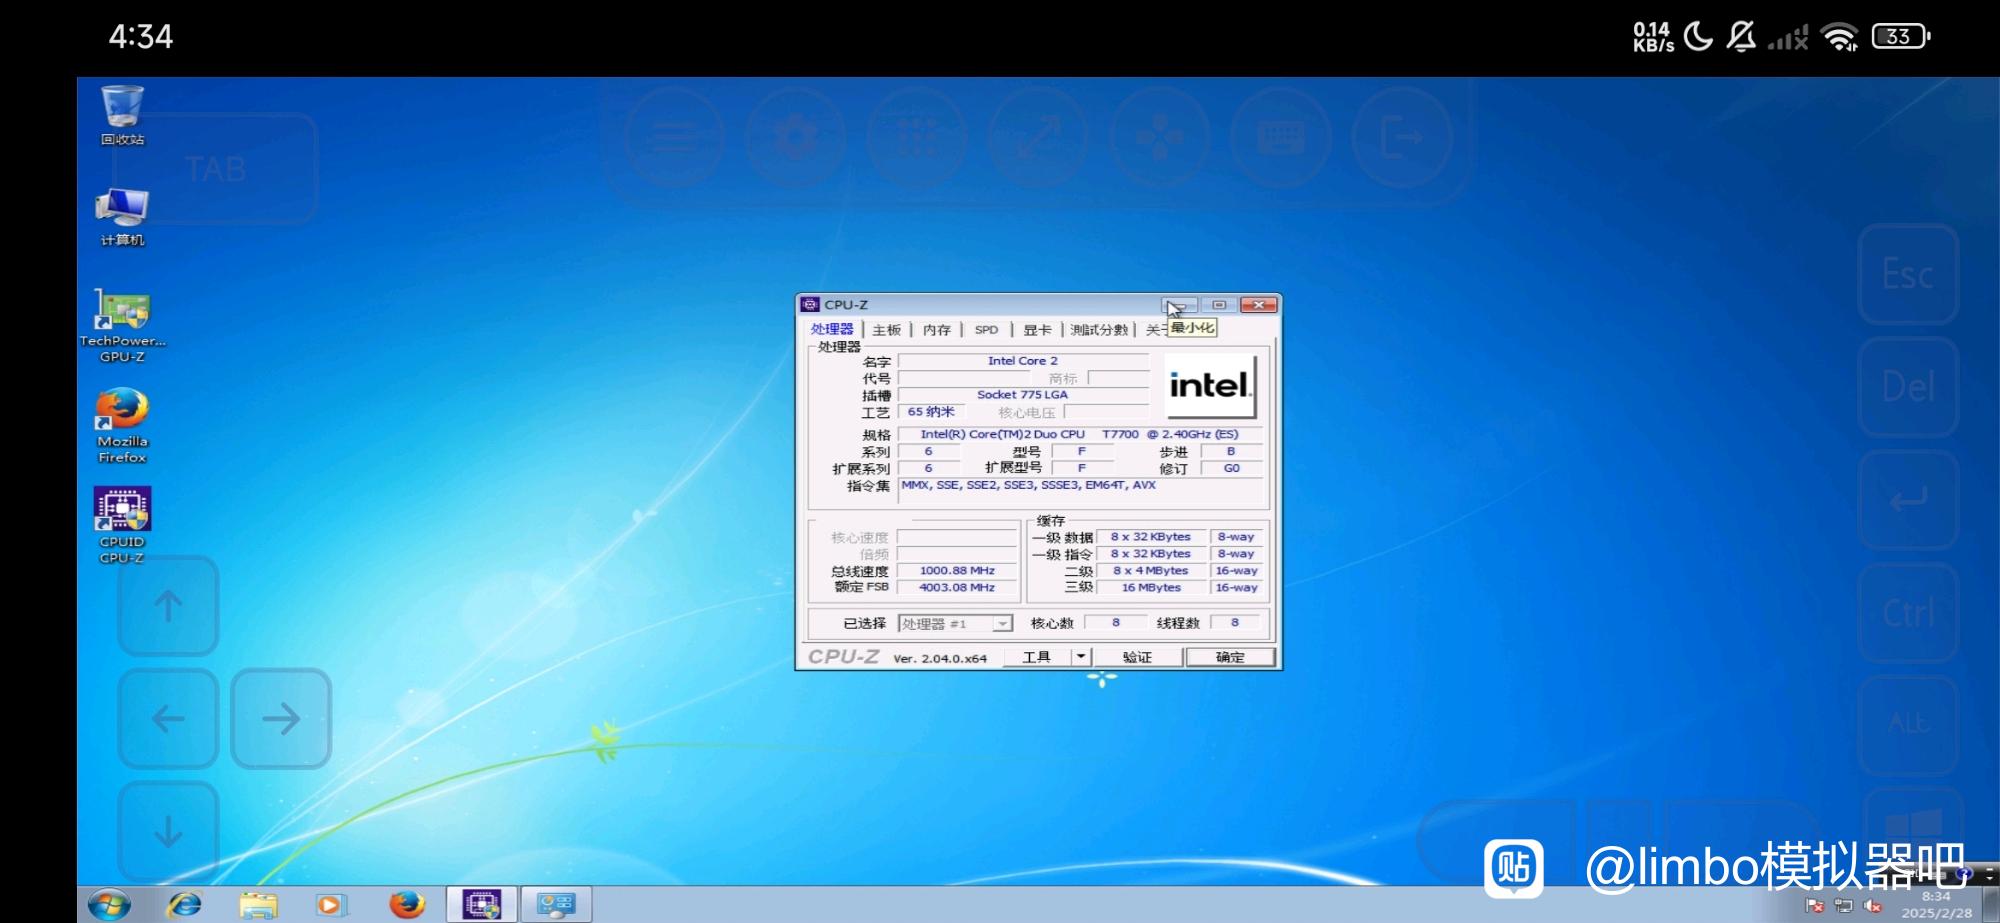Tap the overlay TAB key
The height and width of the screenshot is (923, 2000).
[216, 169]
